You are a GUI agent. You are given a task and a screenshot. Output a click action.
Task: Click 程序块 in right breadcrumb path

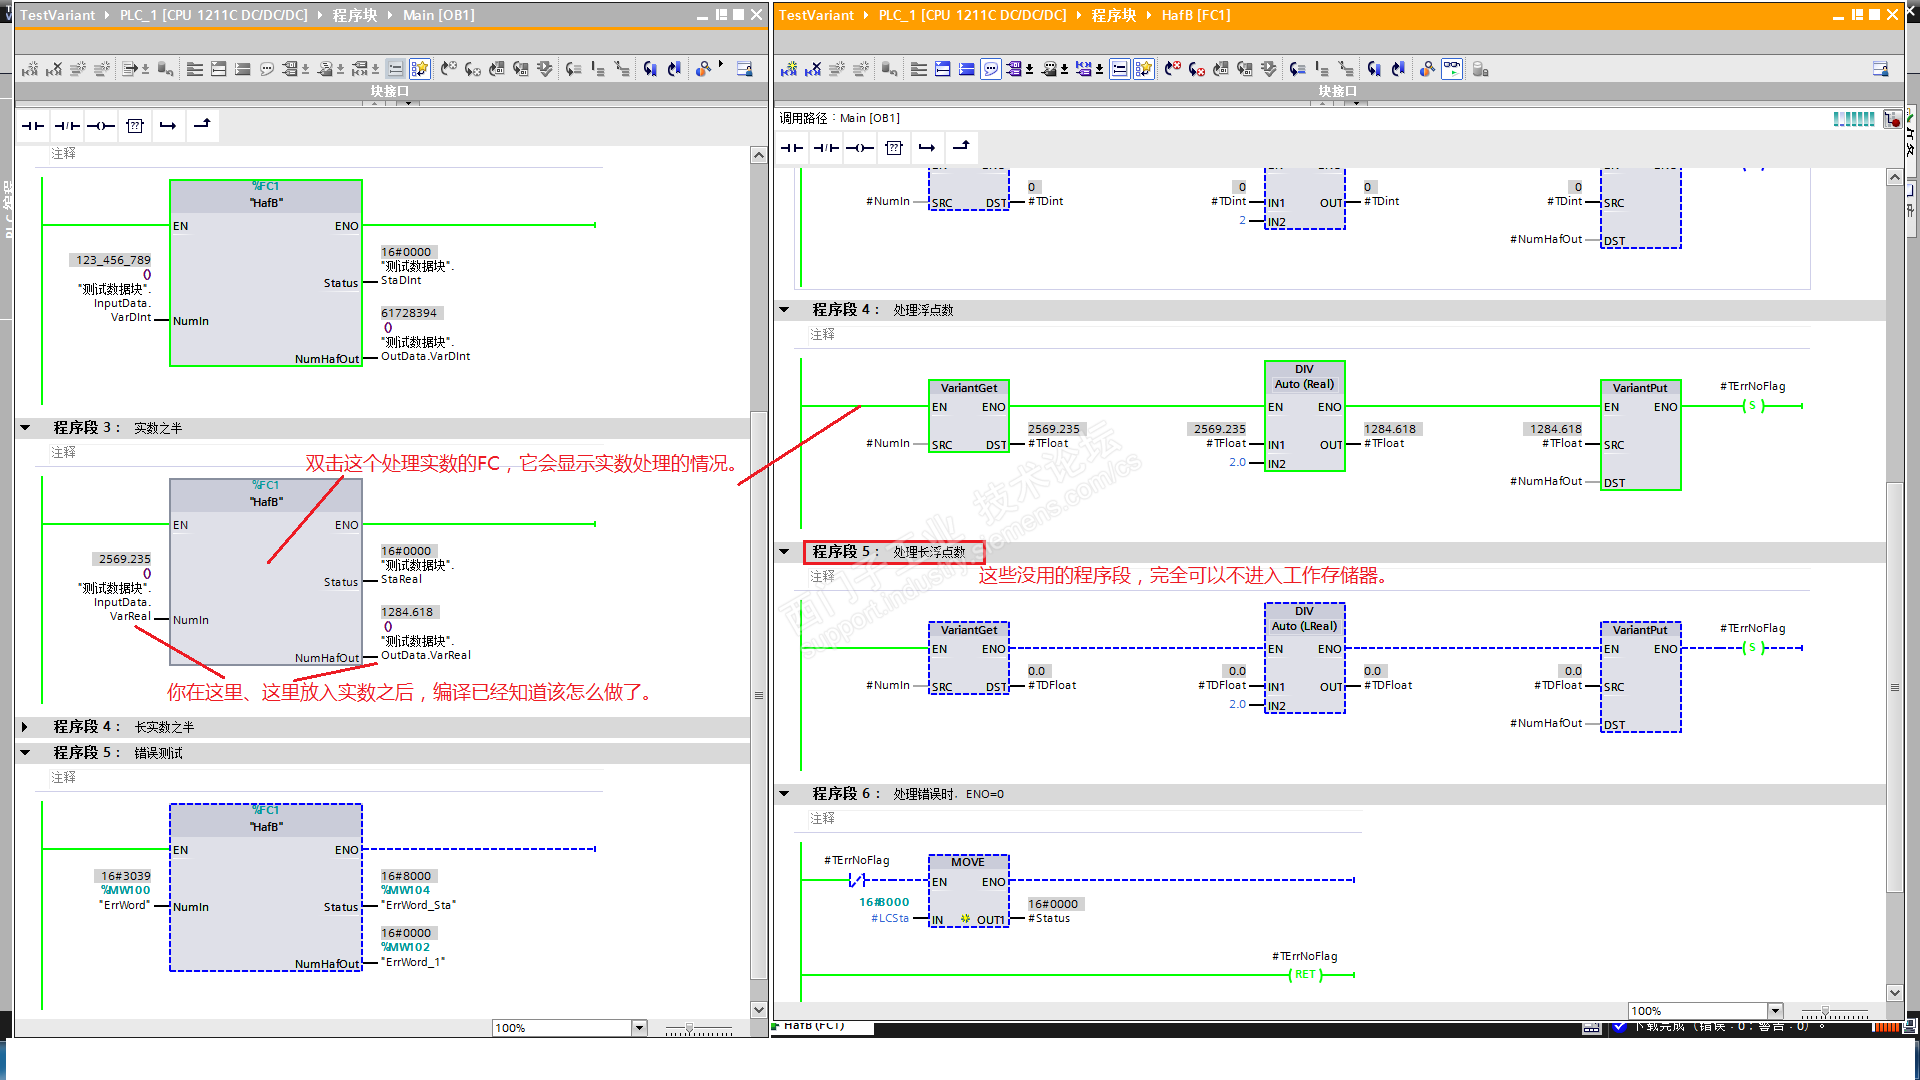point(1113,15)
